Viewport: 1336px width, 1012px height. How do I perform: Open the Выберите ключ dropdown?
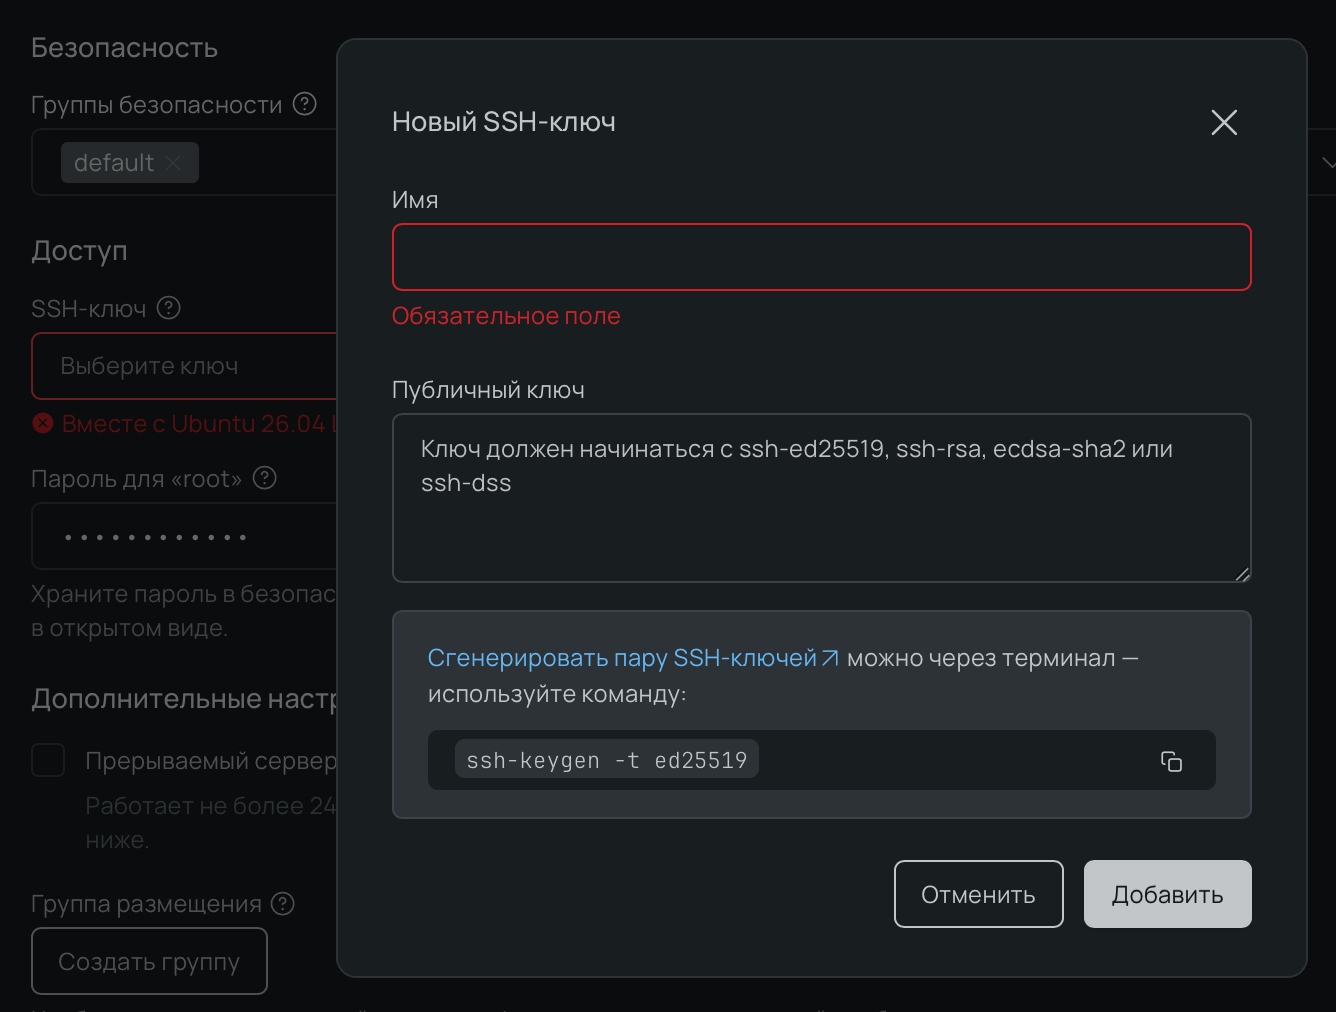pos(185,366)
